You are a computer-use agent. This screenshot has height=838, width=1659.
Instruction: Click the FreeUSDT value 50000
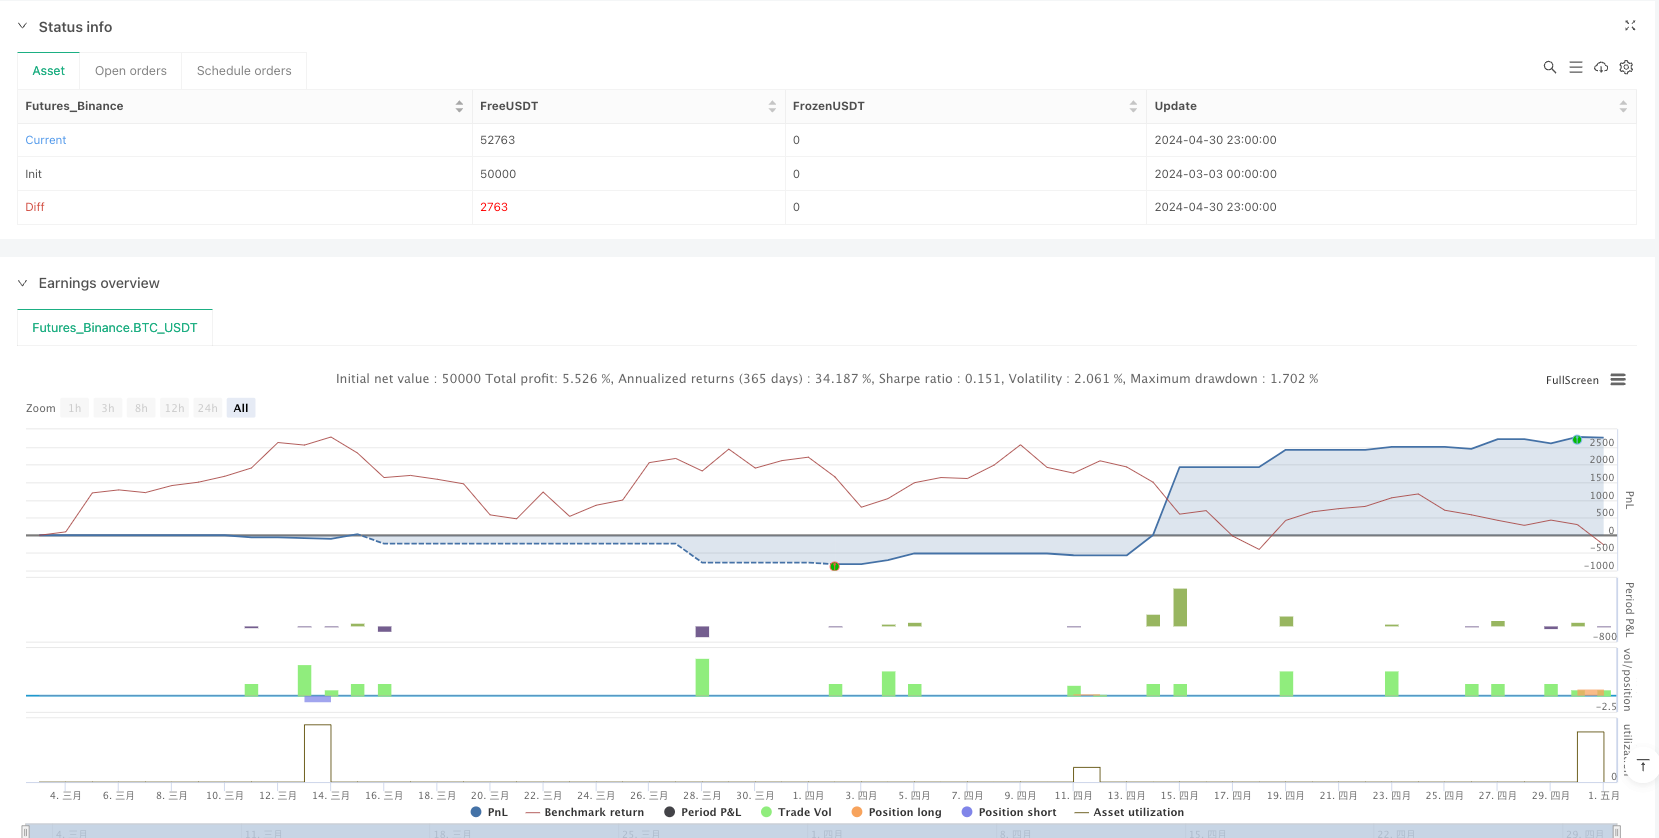tap(498, 174)
